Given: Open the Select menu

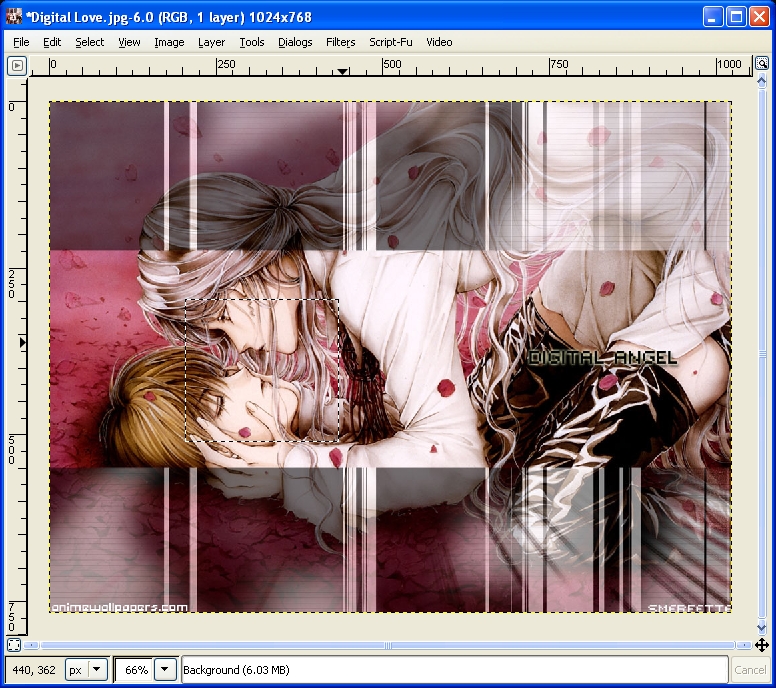Looking at the screenshot, I should click(x=90, y=42).
